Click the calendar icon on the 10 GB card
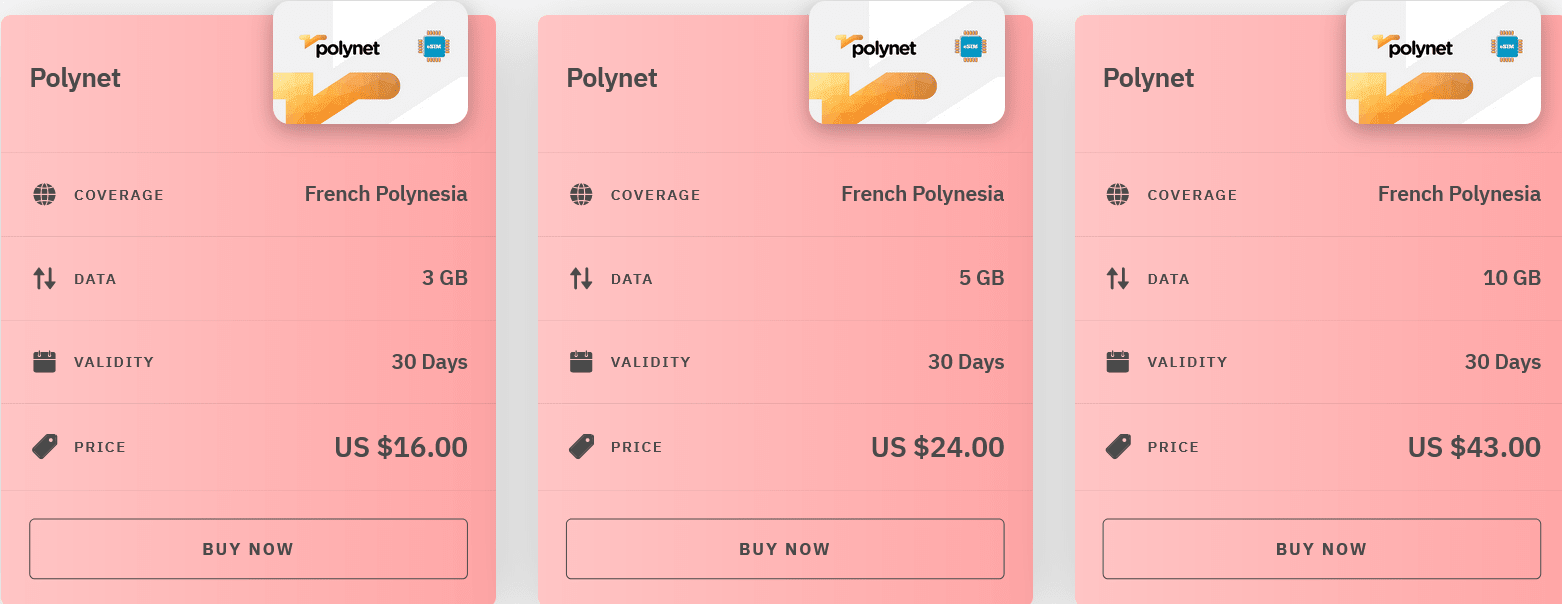 pos(1115,362)
